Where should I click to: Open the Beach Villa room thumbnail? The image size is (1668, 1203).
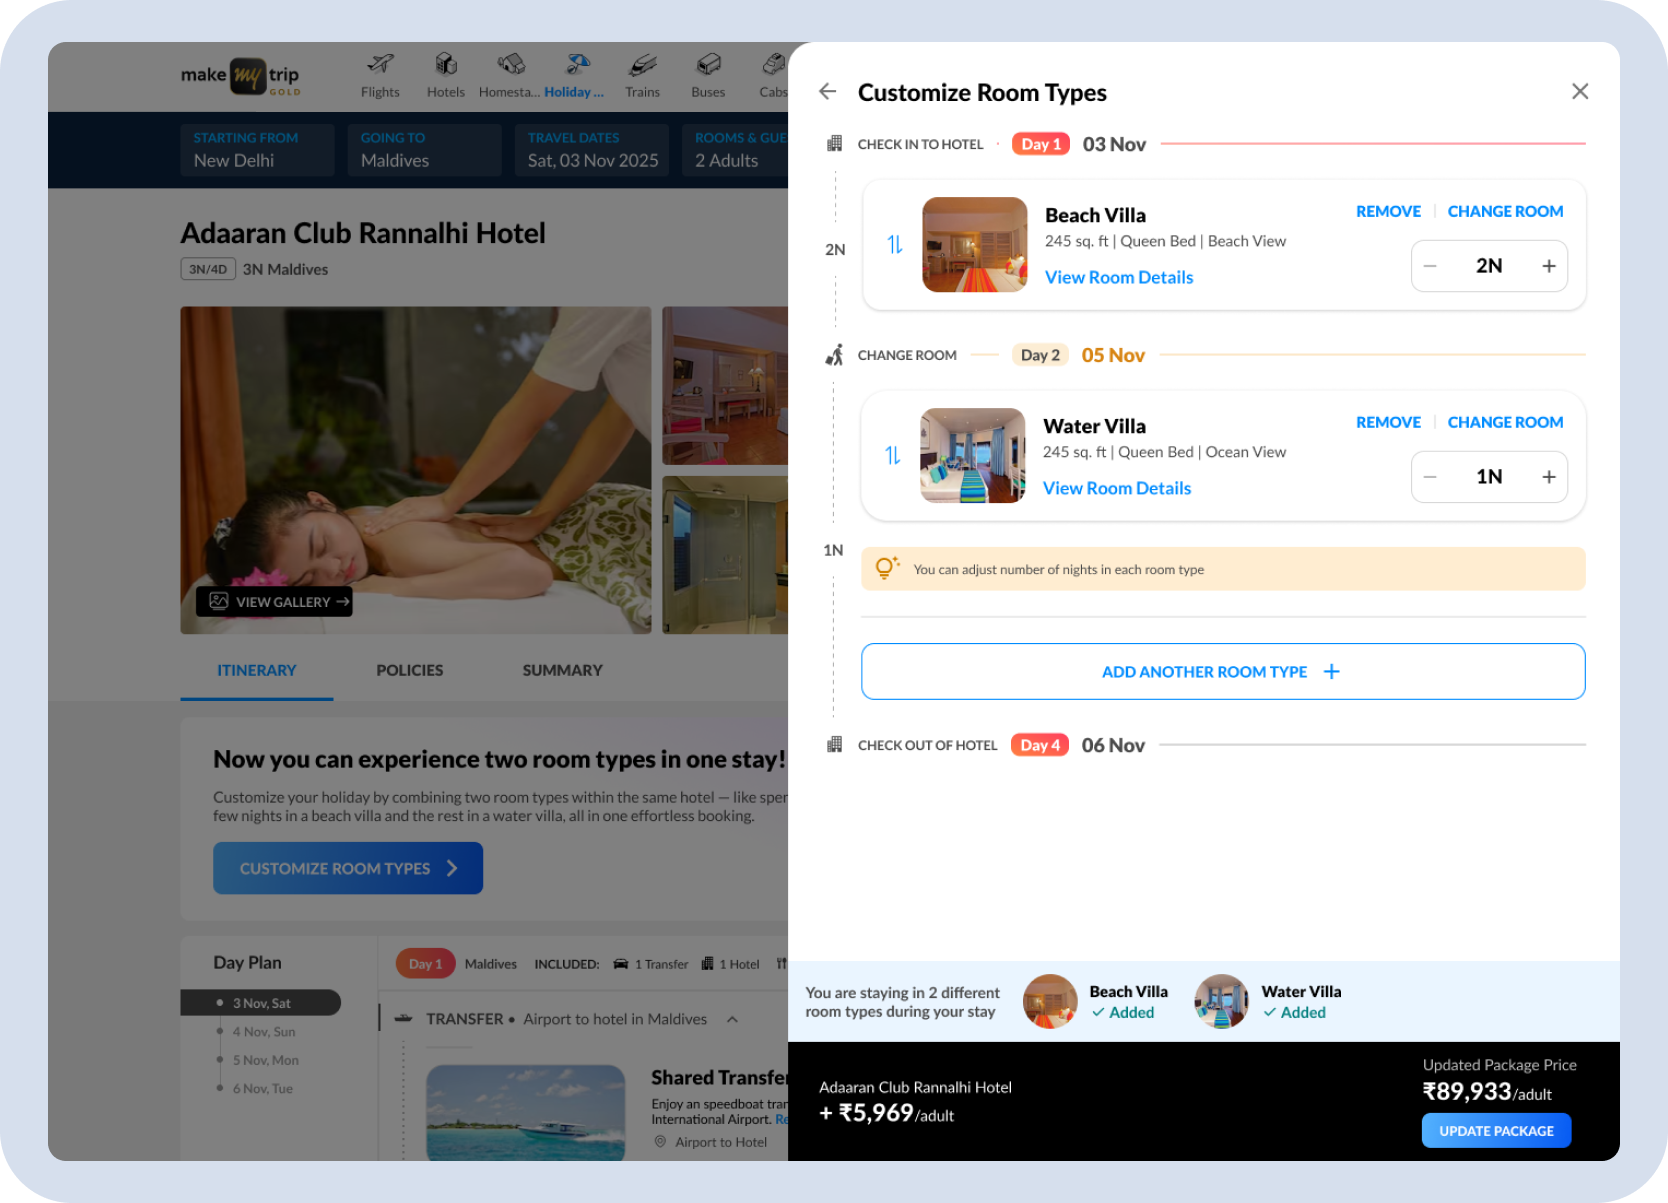coord(975,245)
